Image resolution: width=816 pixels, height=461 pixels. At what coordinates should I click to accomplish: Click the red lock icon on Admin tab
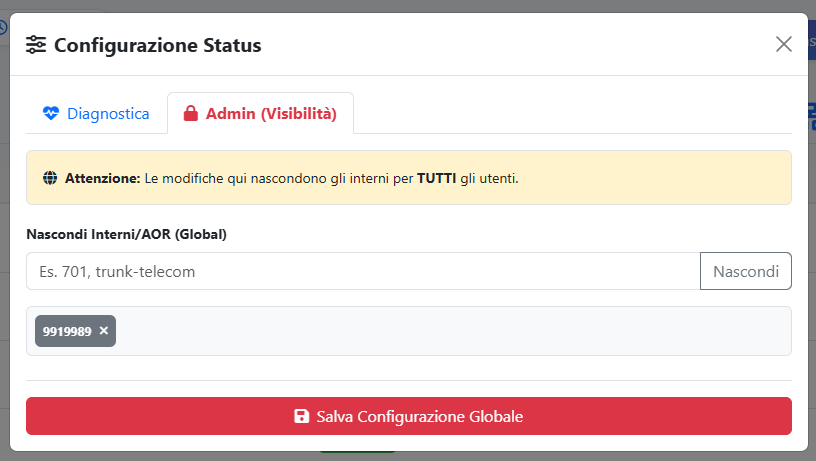click(190, 114)
